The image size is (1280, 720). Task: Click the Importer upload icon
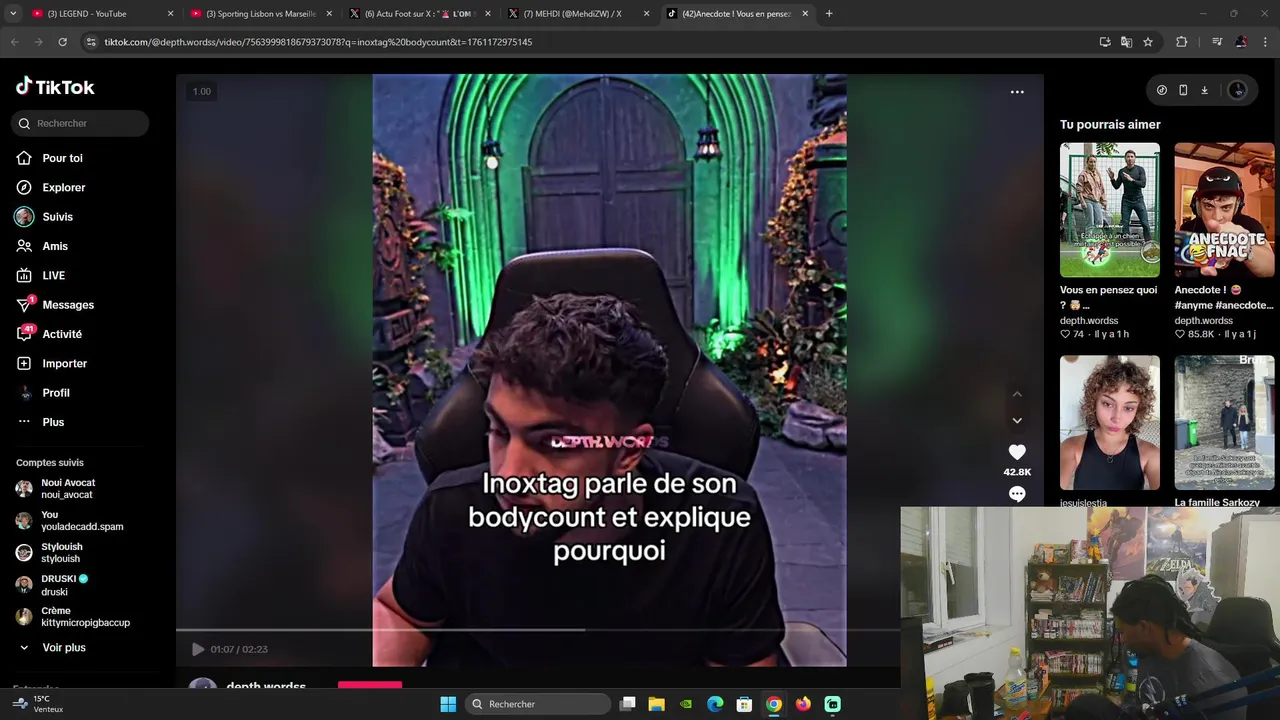point(24,364)
